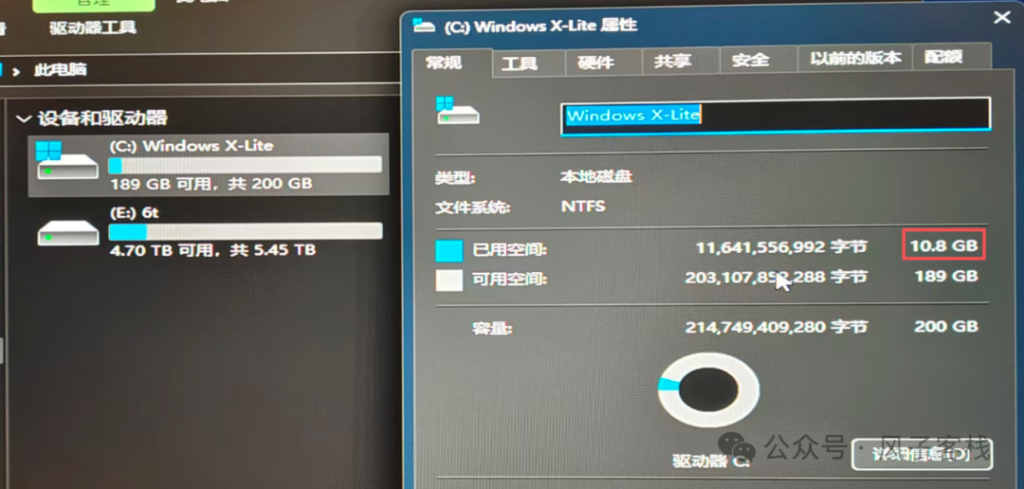Click the disk usage donut chart
The height and width of the screenshot is (489, 1024).
point(709,390)
